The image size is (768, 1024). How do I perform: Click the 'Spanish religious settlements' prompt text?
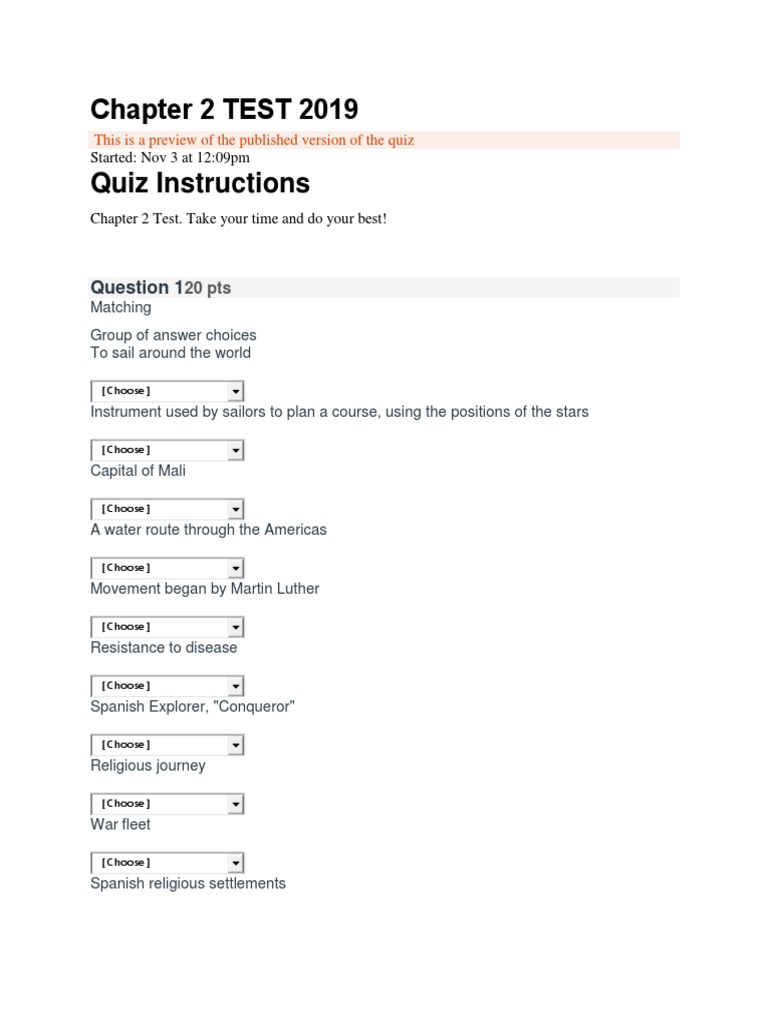tap(188, 883)
